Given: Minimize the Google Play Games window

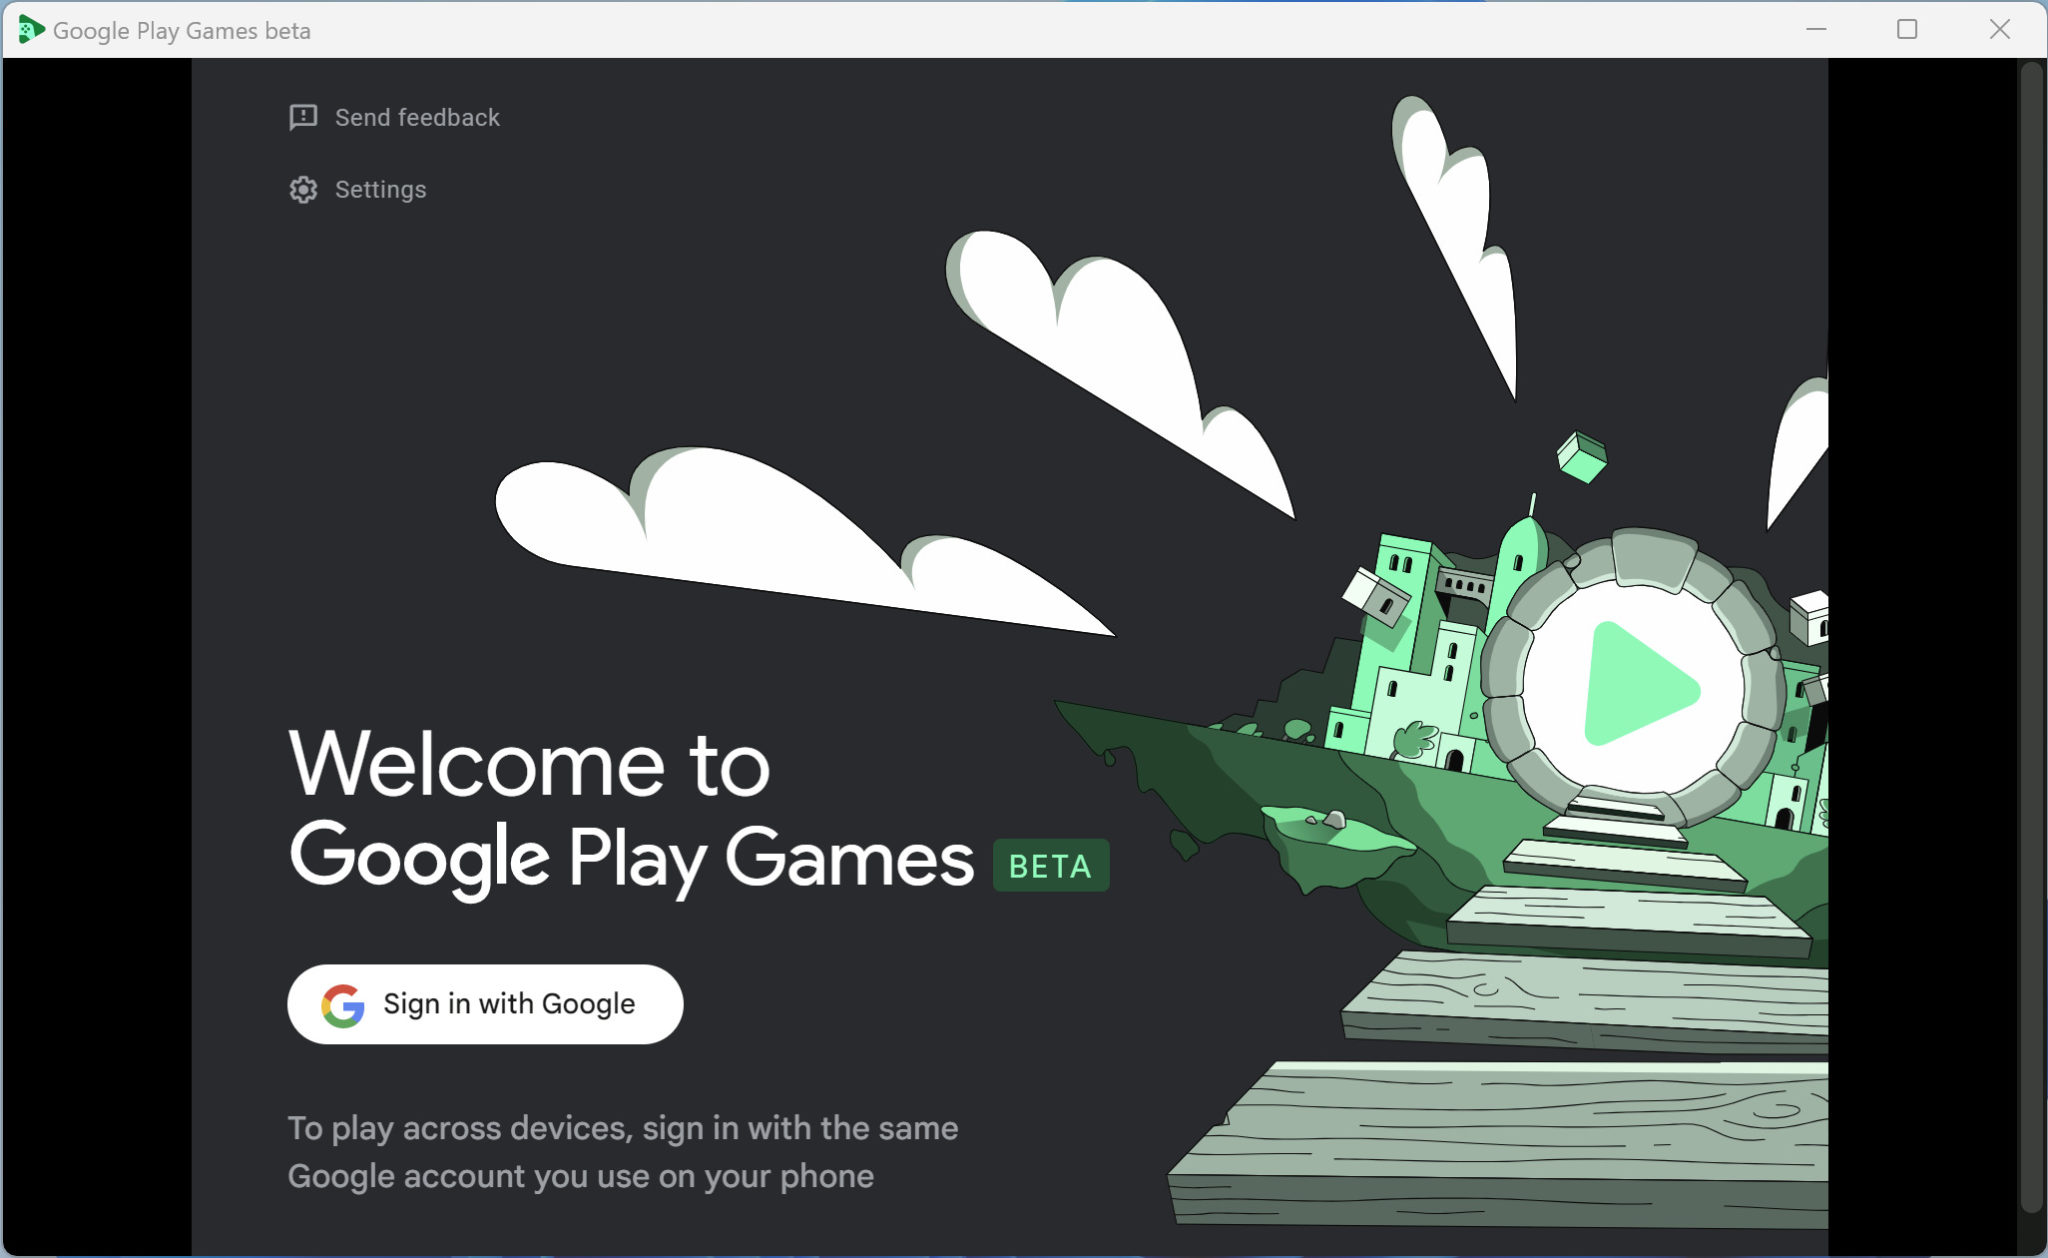Looking at the screenshot, I should [1816, 30].
